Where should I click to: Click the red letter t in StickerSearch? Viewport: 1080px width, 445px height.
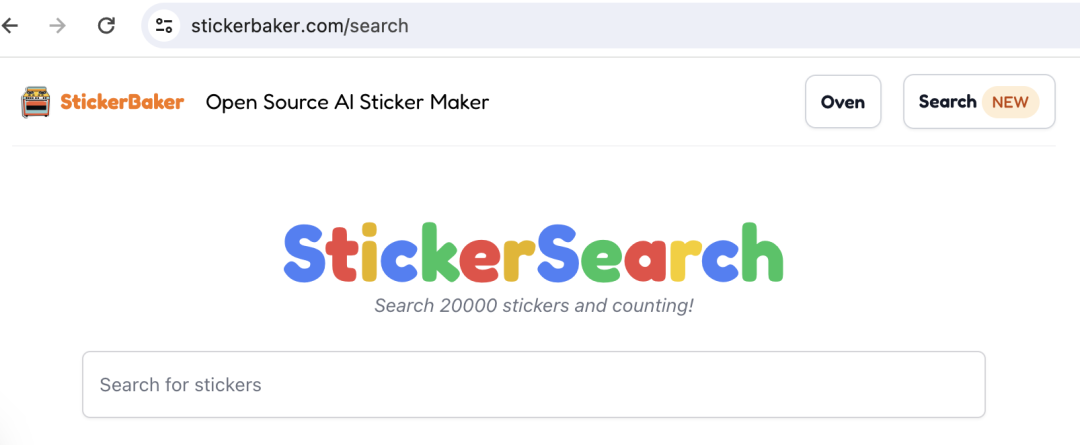click(341, 253)
